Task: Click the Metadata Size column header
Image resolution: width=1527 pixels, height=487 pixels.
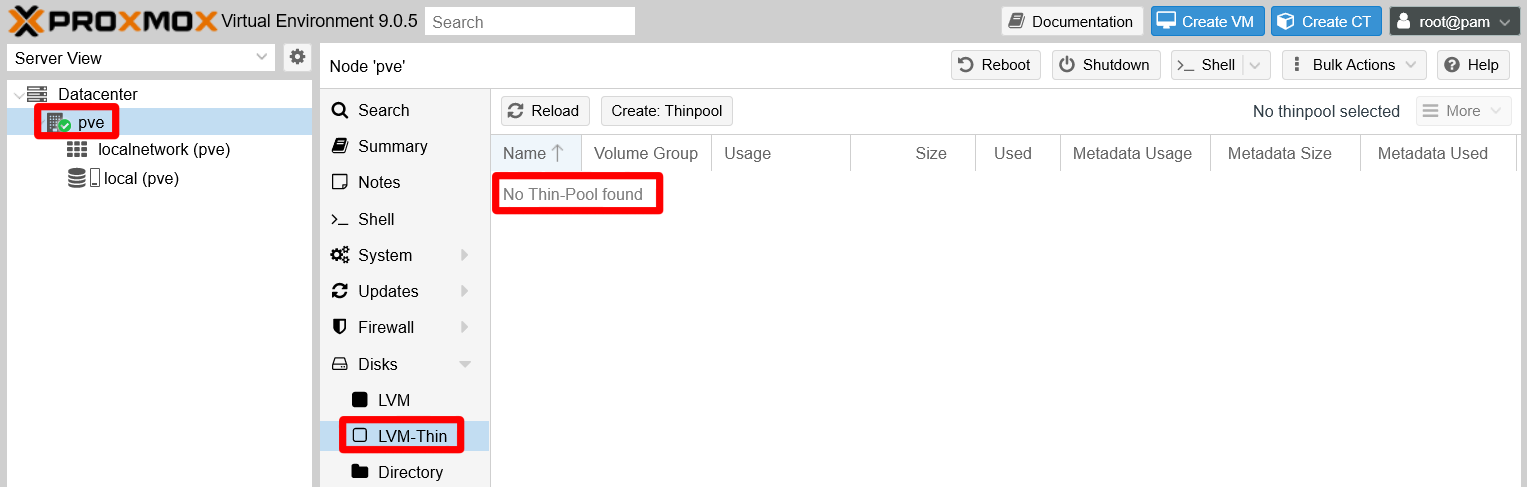Action: [x=1285, y=153]
